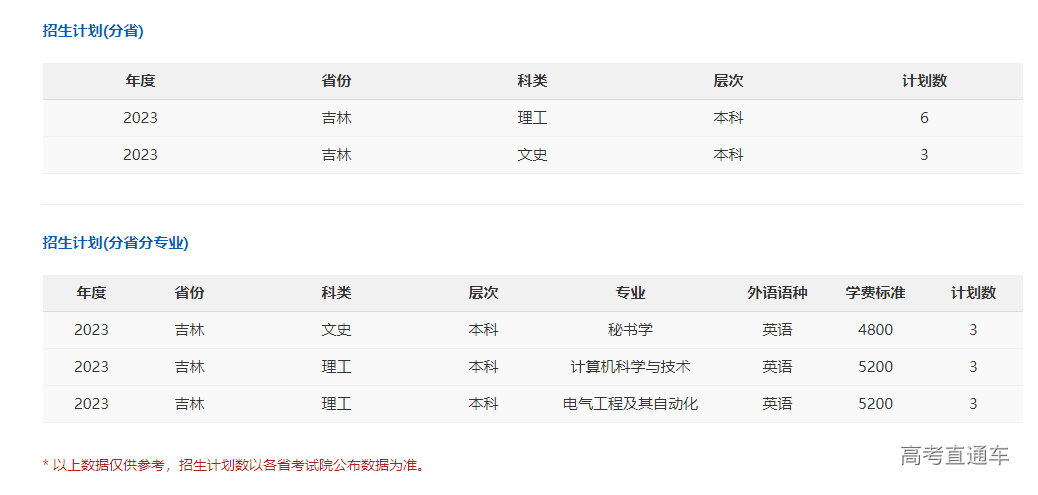Click the 计算机科学与技术 major cell
This screenshot has width=1038, height=495.
[630, 367]
